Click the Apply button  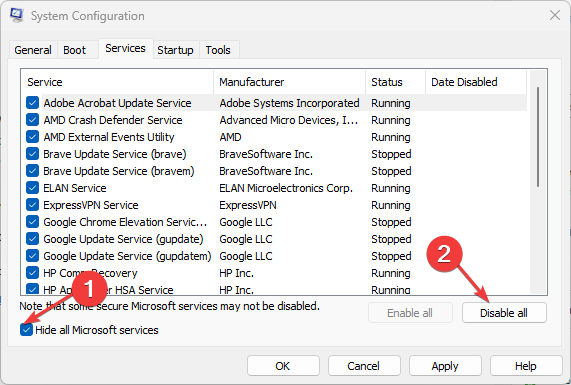click(x=445, y=366)
